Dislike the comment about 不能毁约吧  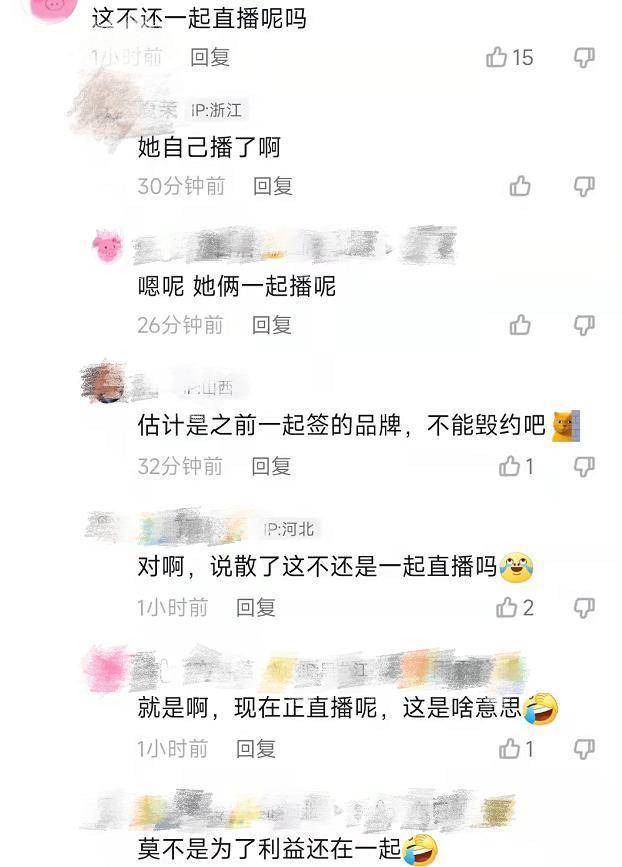tap(584, 467)
